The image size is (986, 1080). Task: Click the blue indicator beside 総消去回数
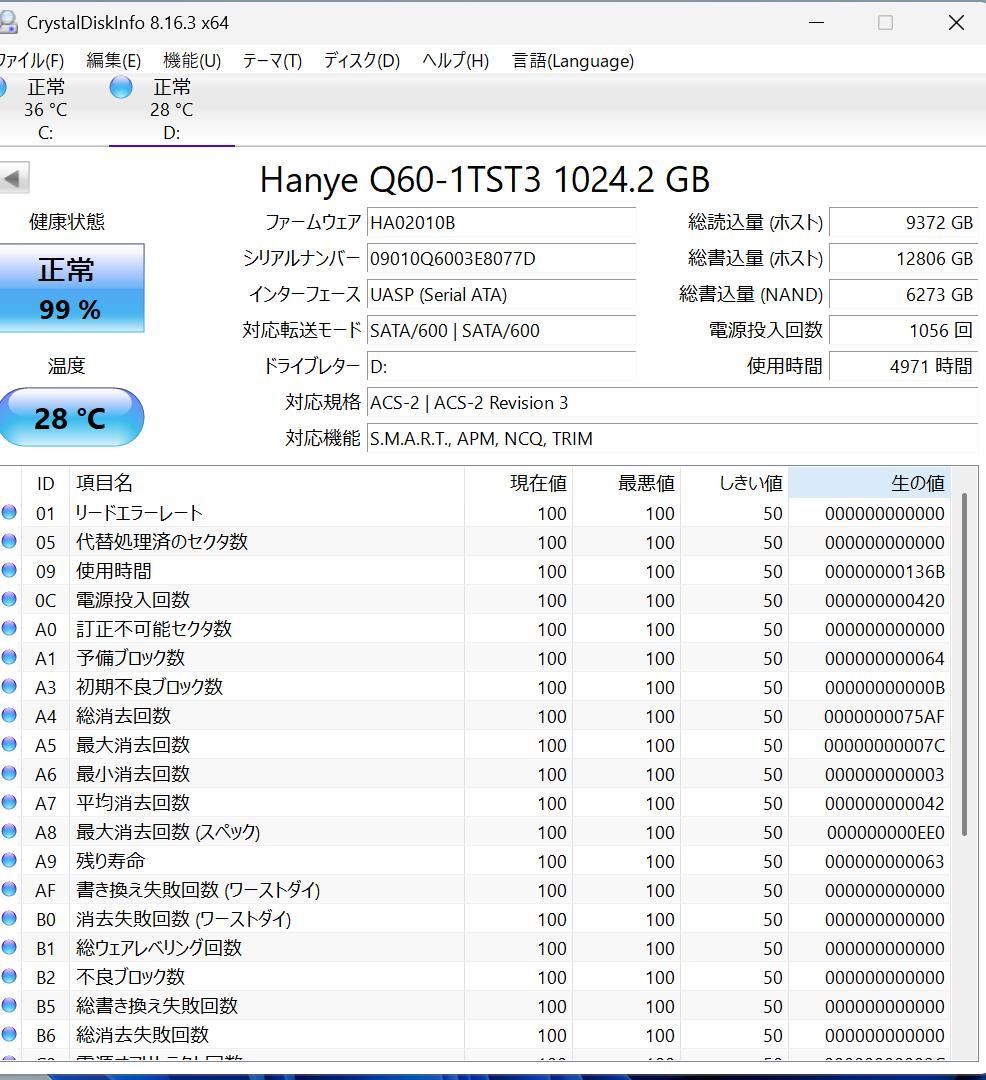(10, 716)
